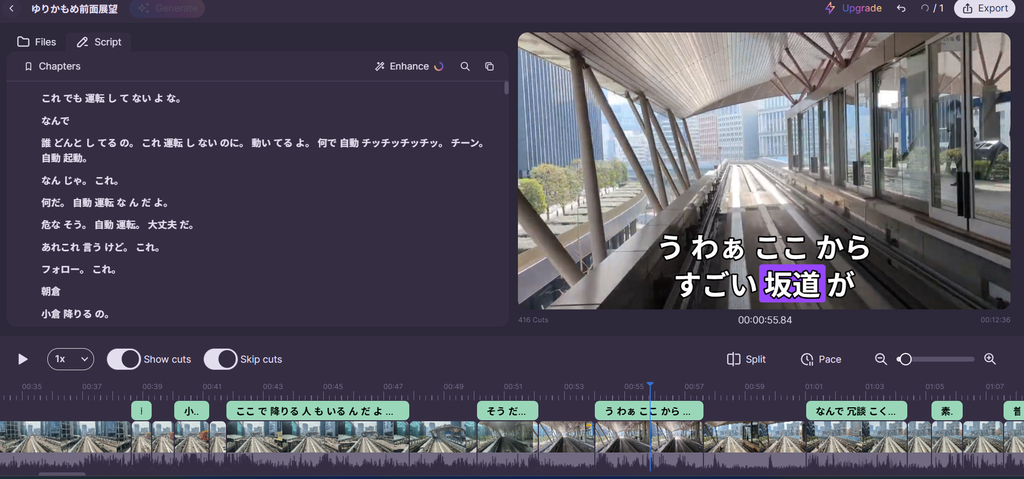Open the 1x playback speed dropdown
The image size is (1024, 479).
tap(71, 359)
